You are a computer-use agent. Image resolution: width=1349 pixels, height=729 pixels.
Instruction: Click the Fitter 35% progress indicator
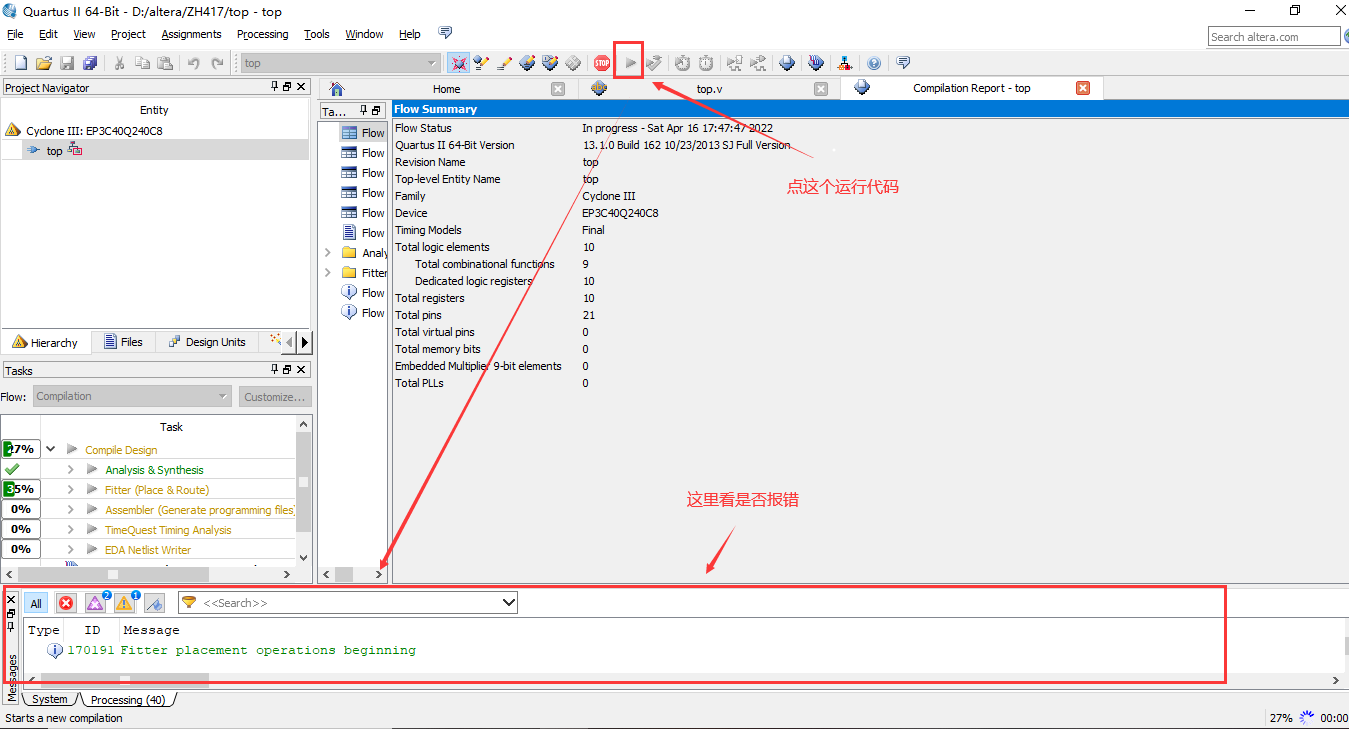(20, 490)
